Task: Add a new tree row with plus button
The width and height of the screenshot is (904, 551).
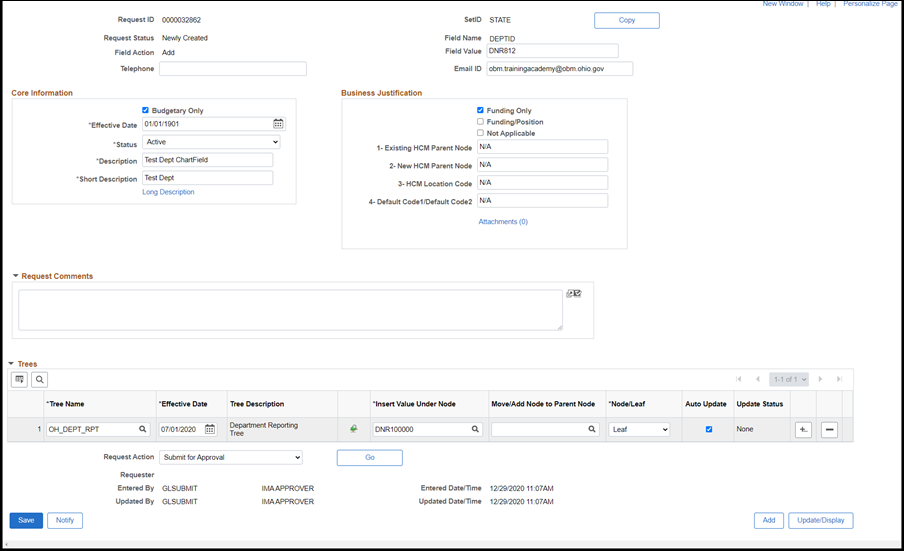Action: pos(803,430)
